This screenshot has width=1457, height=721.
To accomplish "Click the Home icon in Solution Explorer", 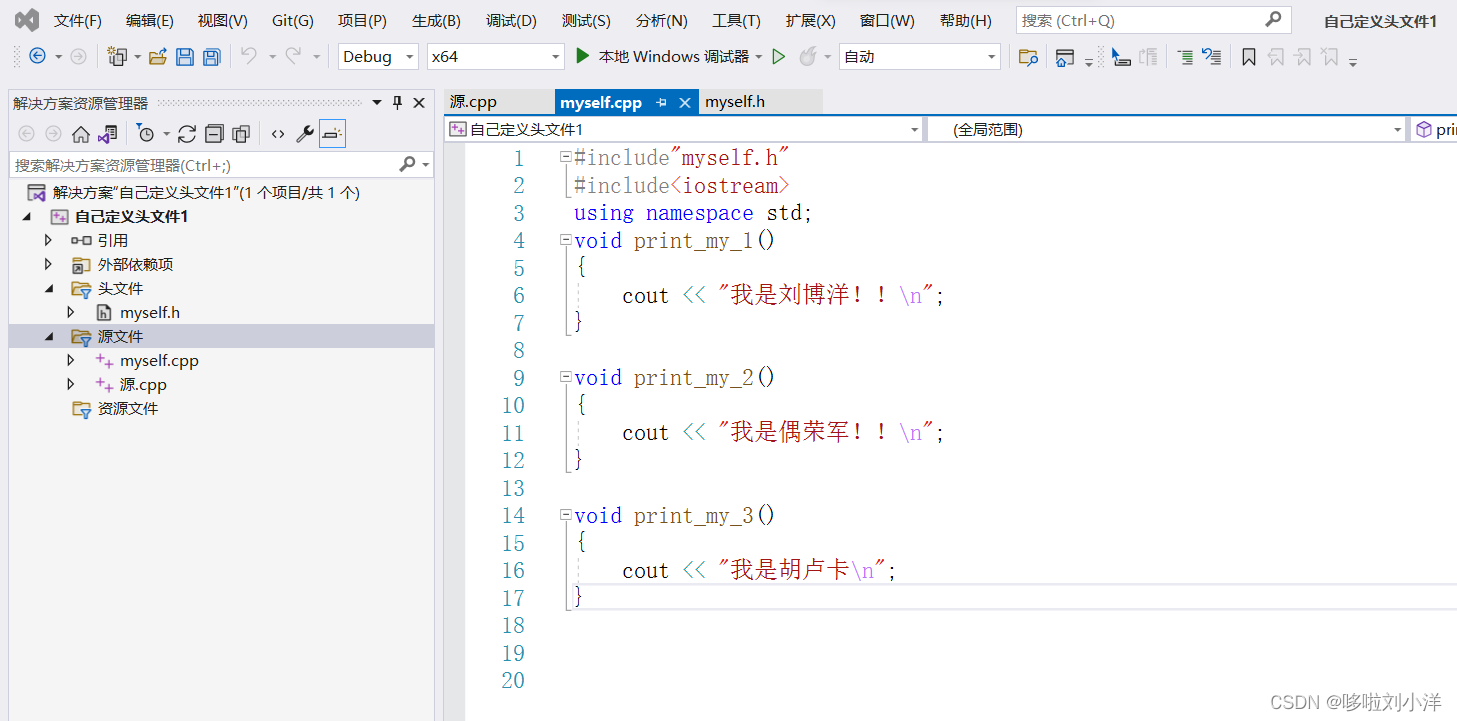I will (x=81, y=134).
